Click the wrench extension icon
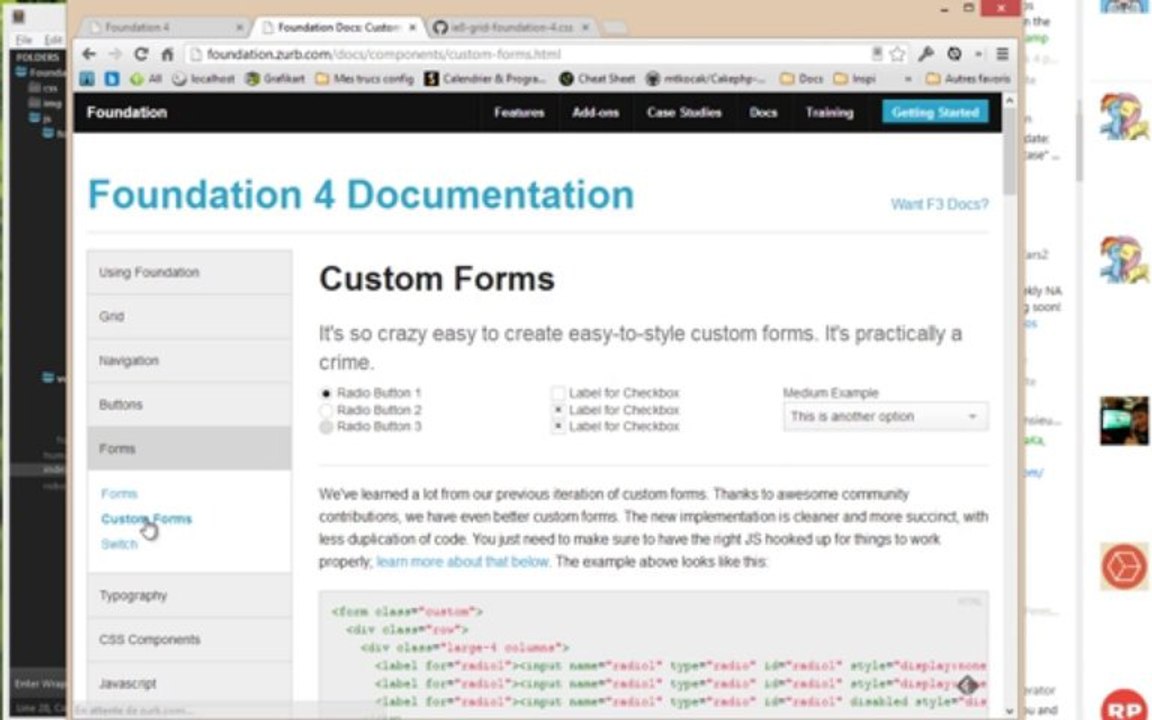 pyautogui.click(x=926, y=54)
